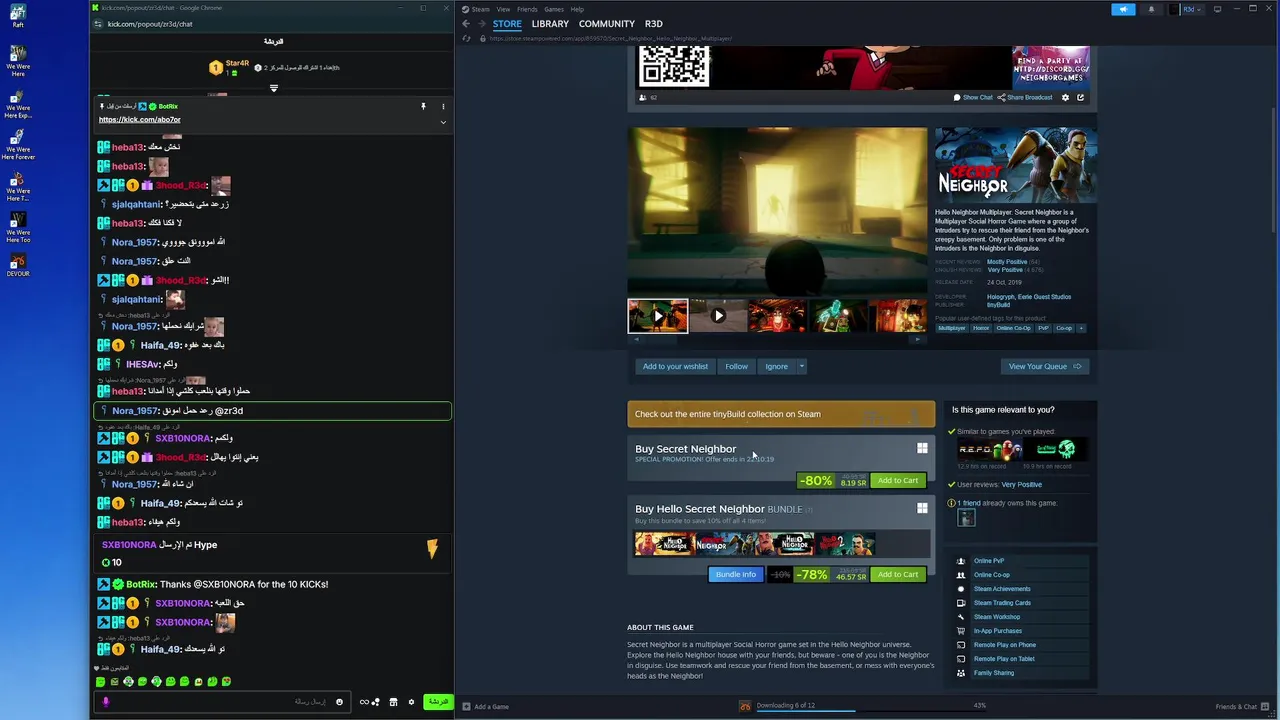Pop out the broadcast player
The height and width of the screenshot is (720, 1280).
1080,98
